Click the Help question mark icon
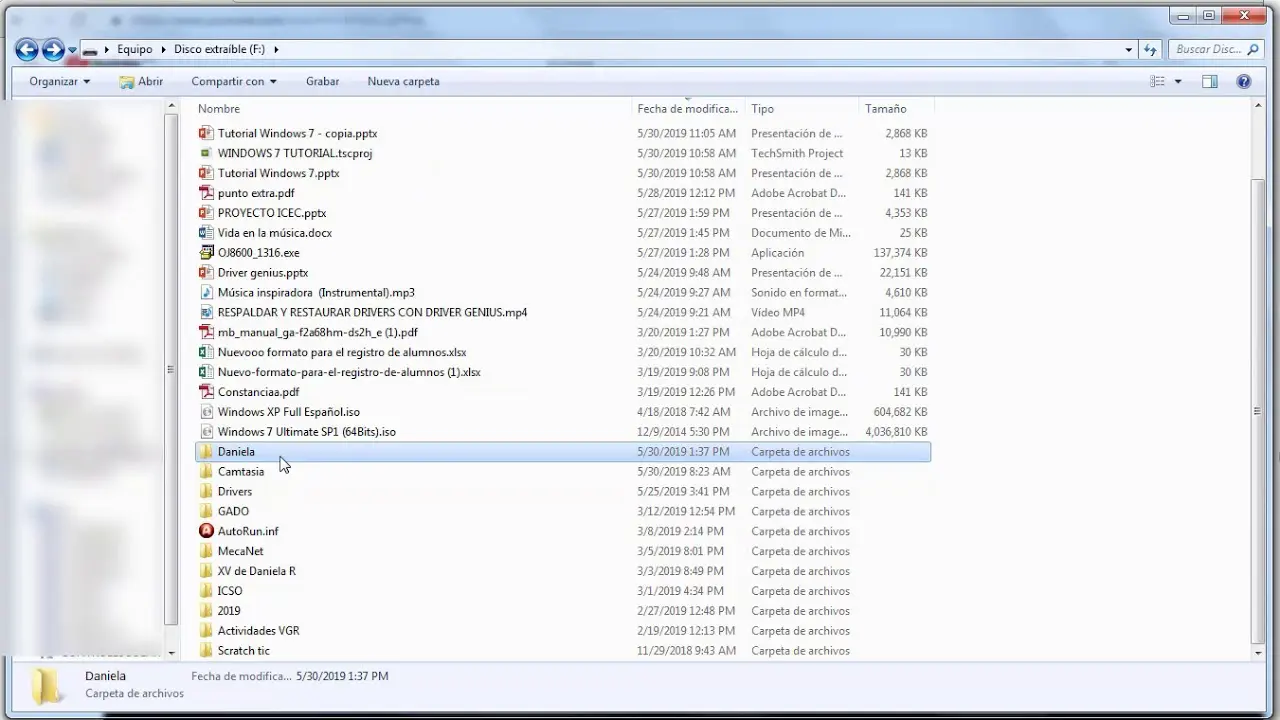This screenshot has height=720, width=1280. pos(1243,81)
